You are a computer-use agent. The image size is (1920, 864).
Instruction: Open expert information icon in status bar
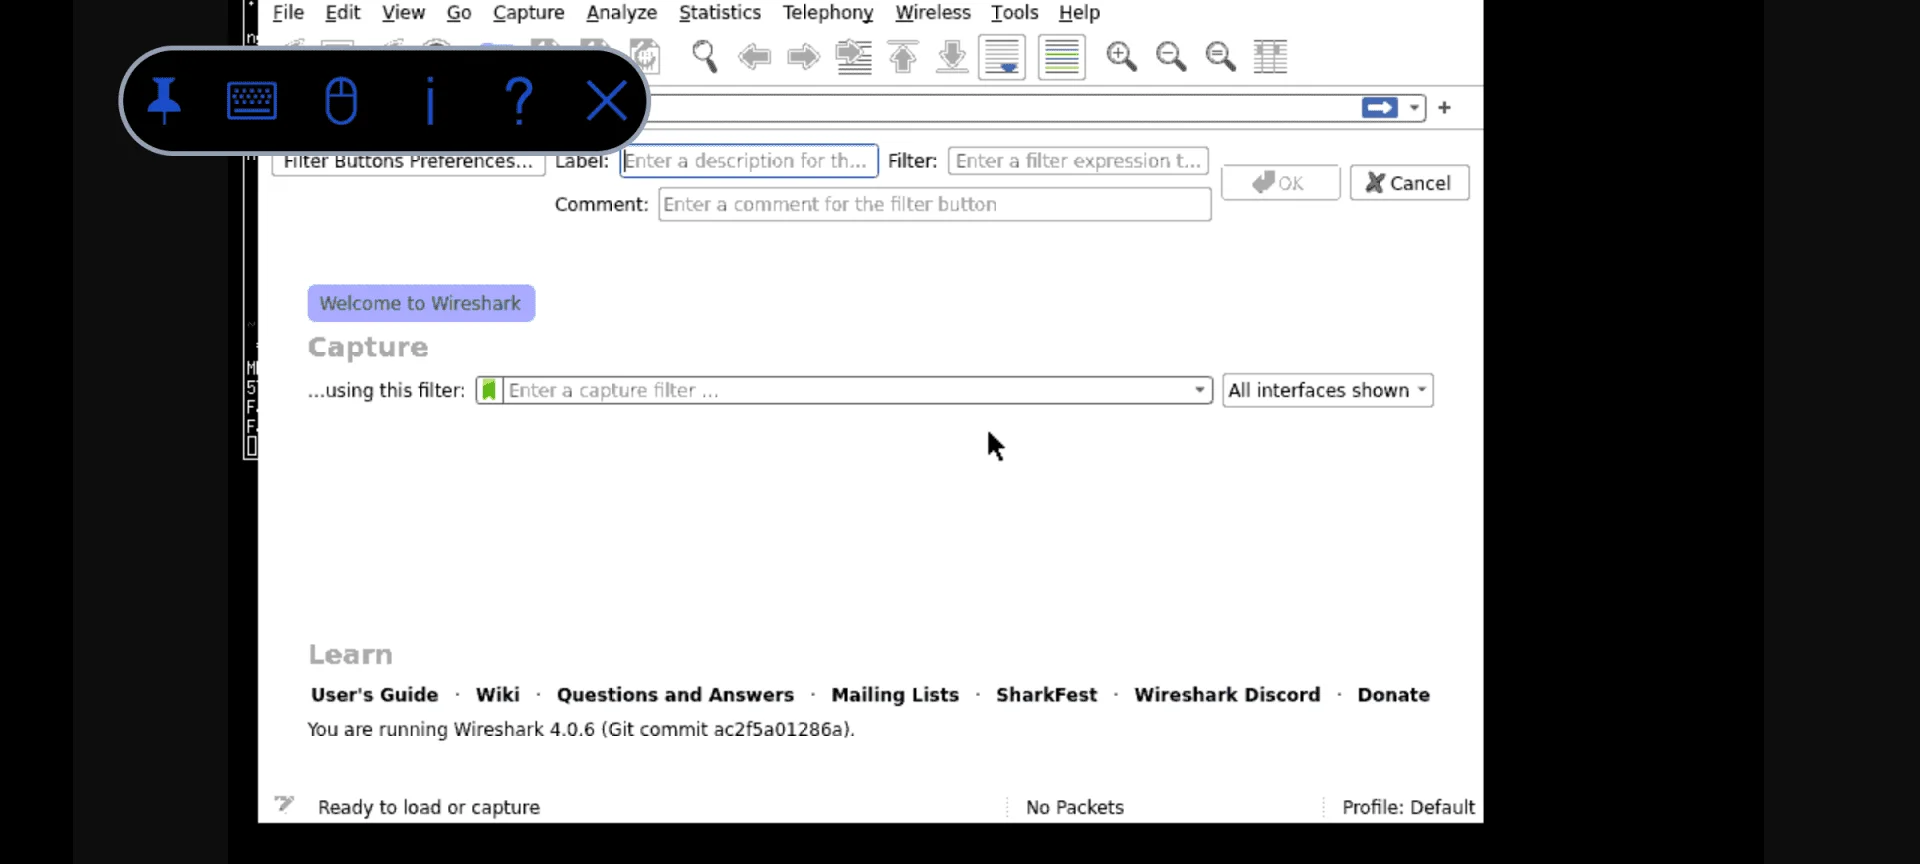click(x=284, y=805)
